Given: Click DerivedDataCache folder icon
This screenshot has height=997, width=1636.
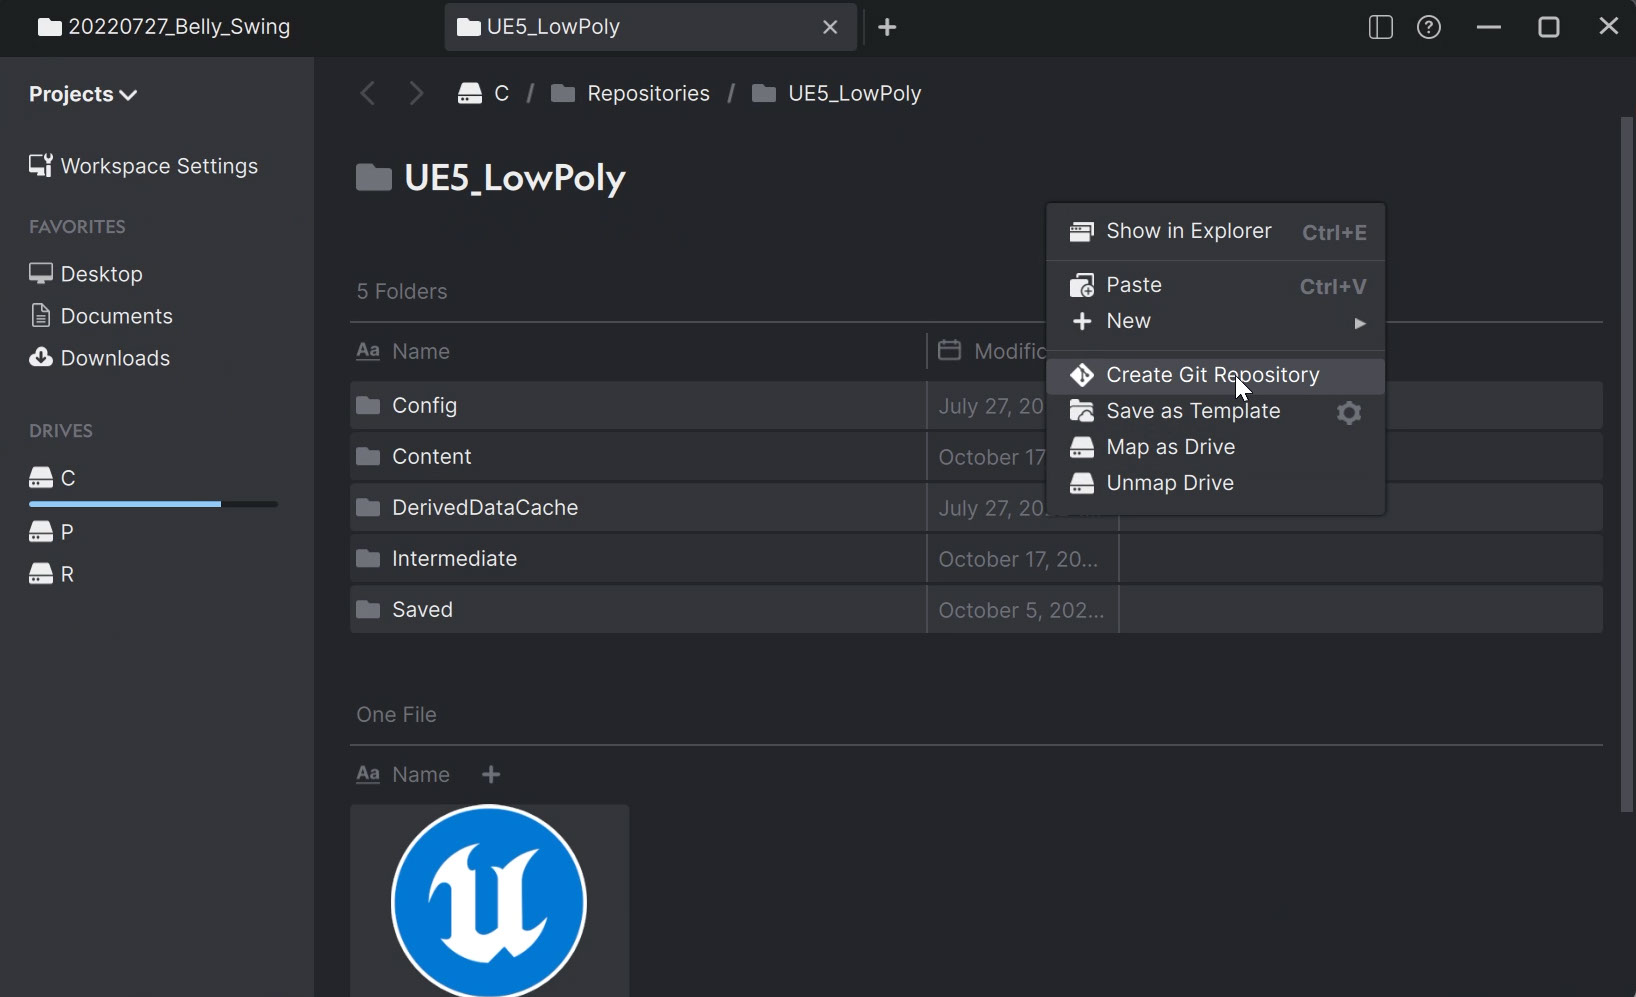Looking at the screenshot, I should coord(368,507).
